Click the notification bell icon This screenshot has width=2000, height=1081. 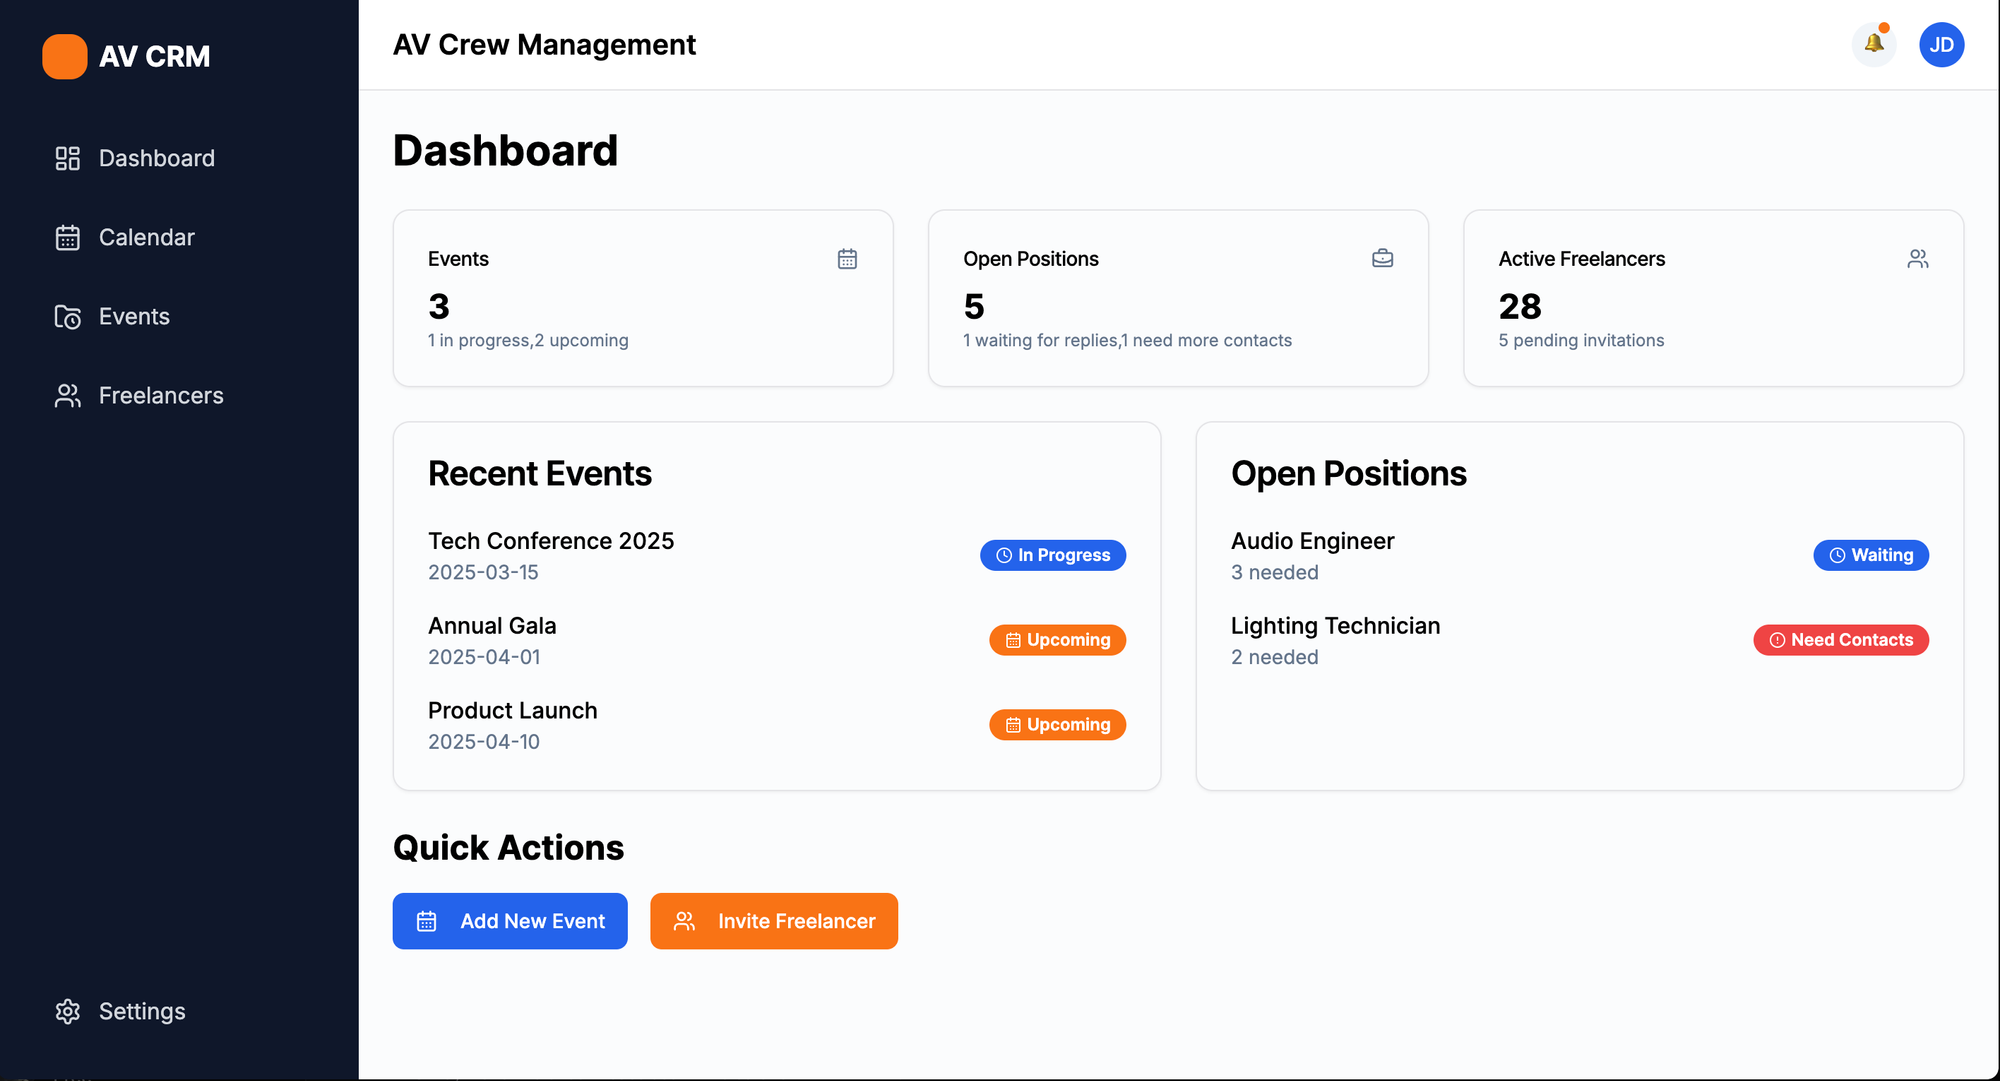[1873, 45]
